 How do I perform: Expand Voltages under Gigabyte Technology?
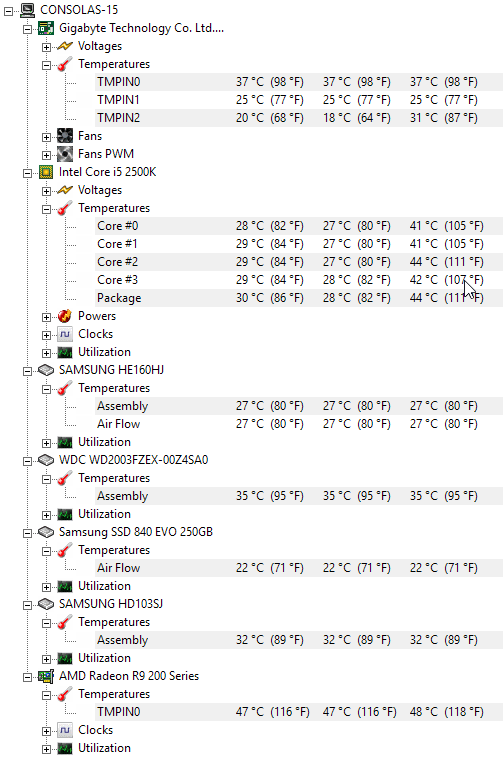[x=46, y=47]
